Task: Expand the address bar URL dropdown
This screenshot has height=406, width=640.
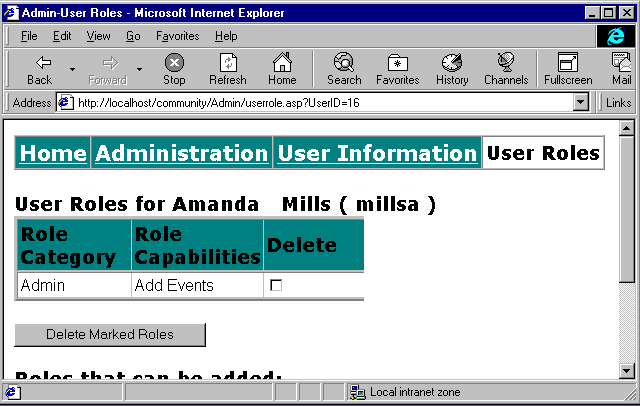Action: tap(581, 102)
